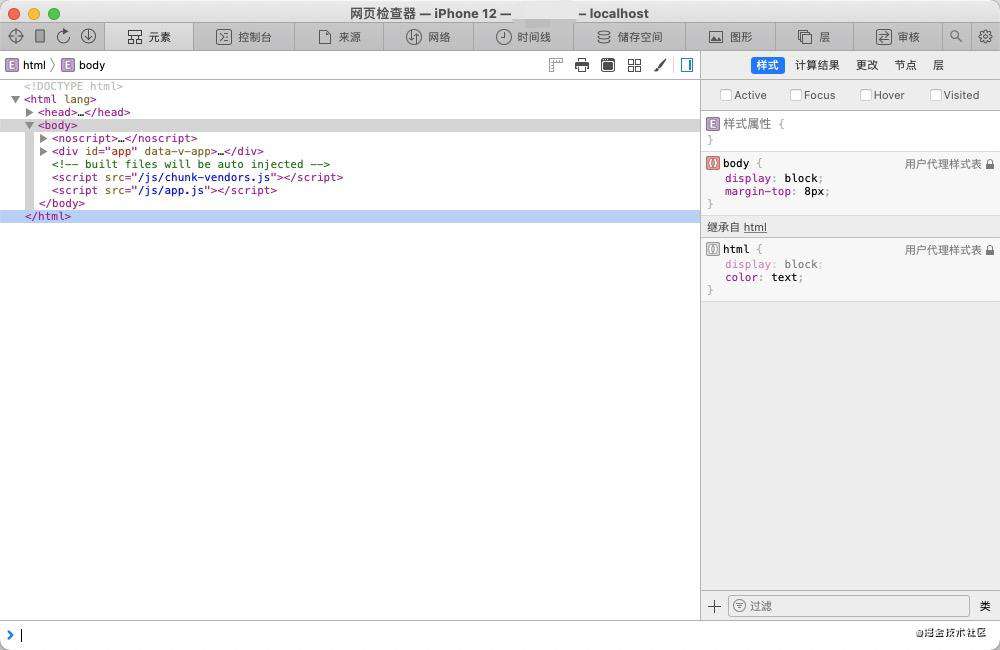Click lock icon next to body rule
This screenshot has height=650, width=1000.
point(990,164)
